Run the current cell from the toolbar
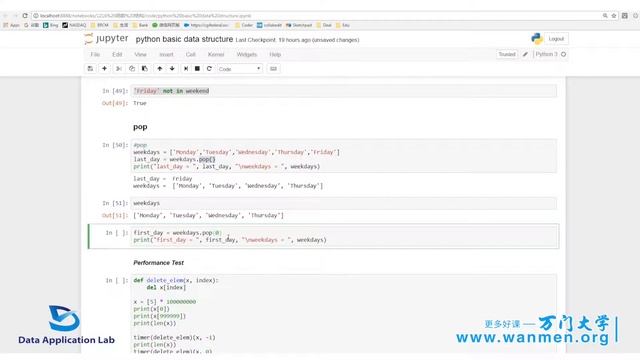 click(x=186, y=69)
